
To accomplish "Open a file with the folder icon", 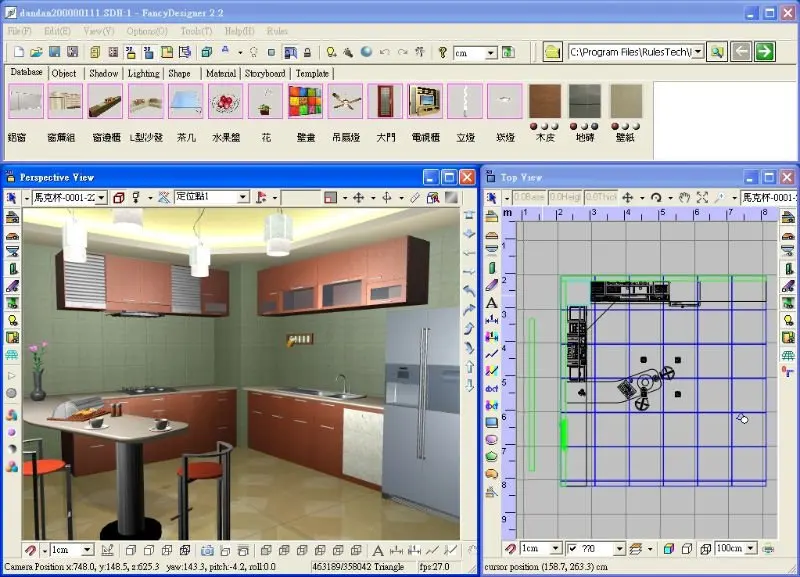I will click(36, 52).
